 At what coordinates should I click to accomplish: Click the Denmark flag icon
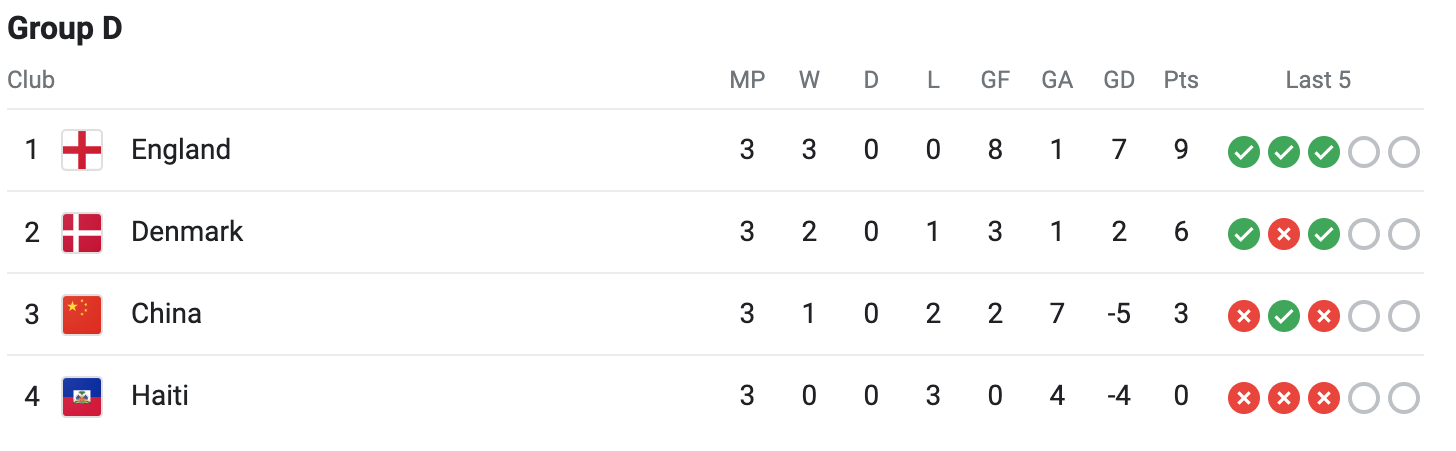click(82, 233)
